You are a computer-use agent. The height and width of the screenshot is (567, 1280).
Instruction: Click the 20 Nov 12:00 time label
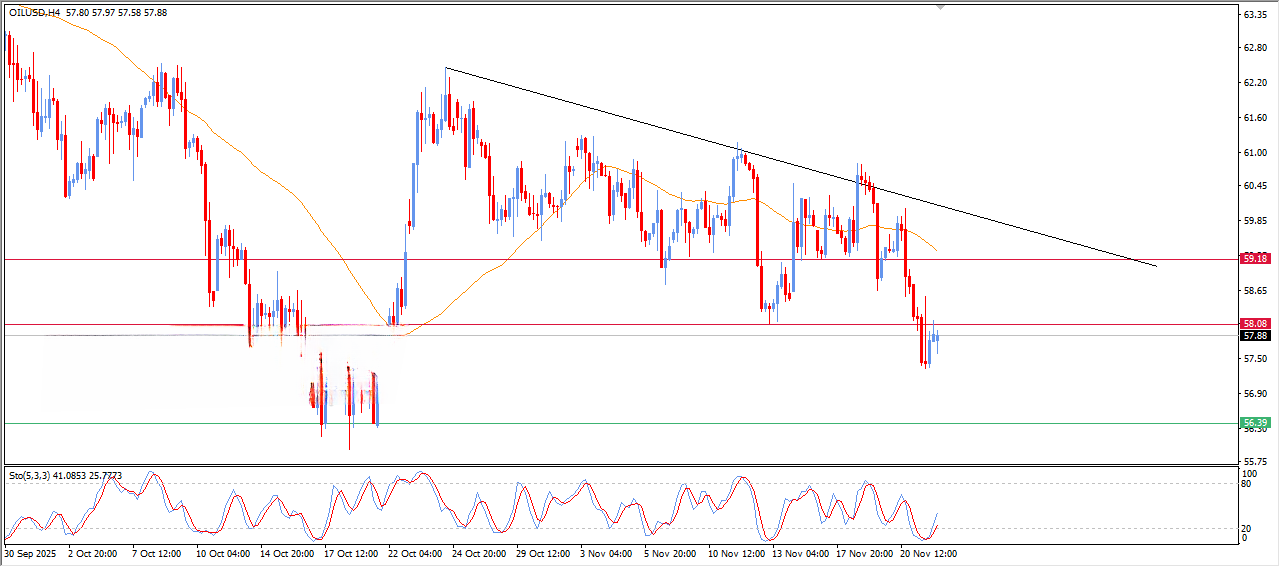pos(928,552)
